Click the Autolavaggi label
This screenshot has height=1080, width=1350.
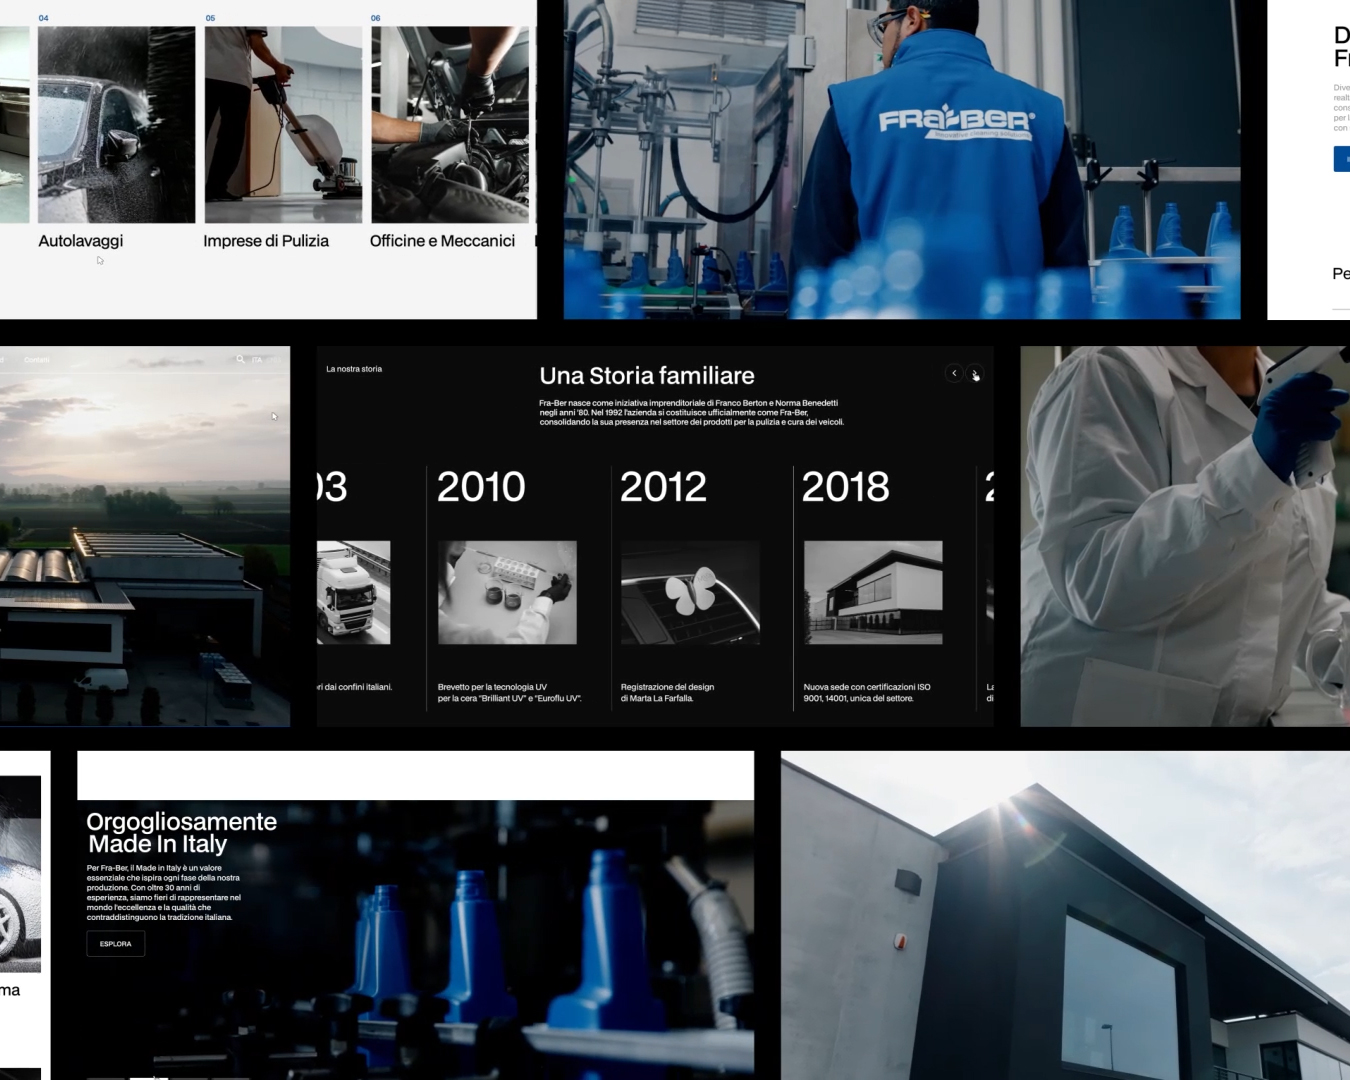click(x=81, y=241)
